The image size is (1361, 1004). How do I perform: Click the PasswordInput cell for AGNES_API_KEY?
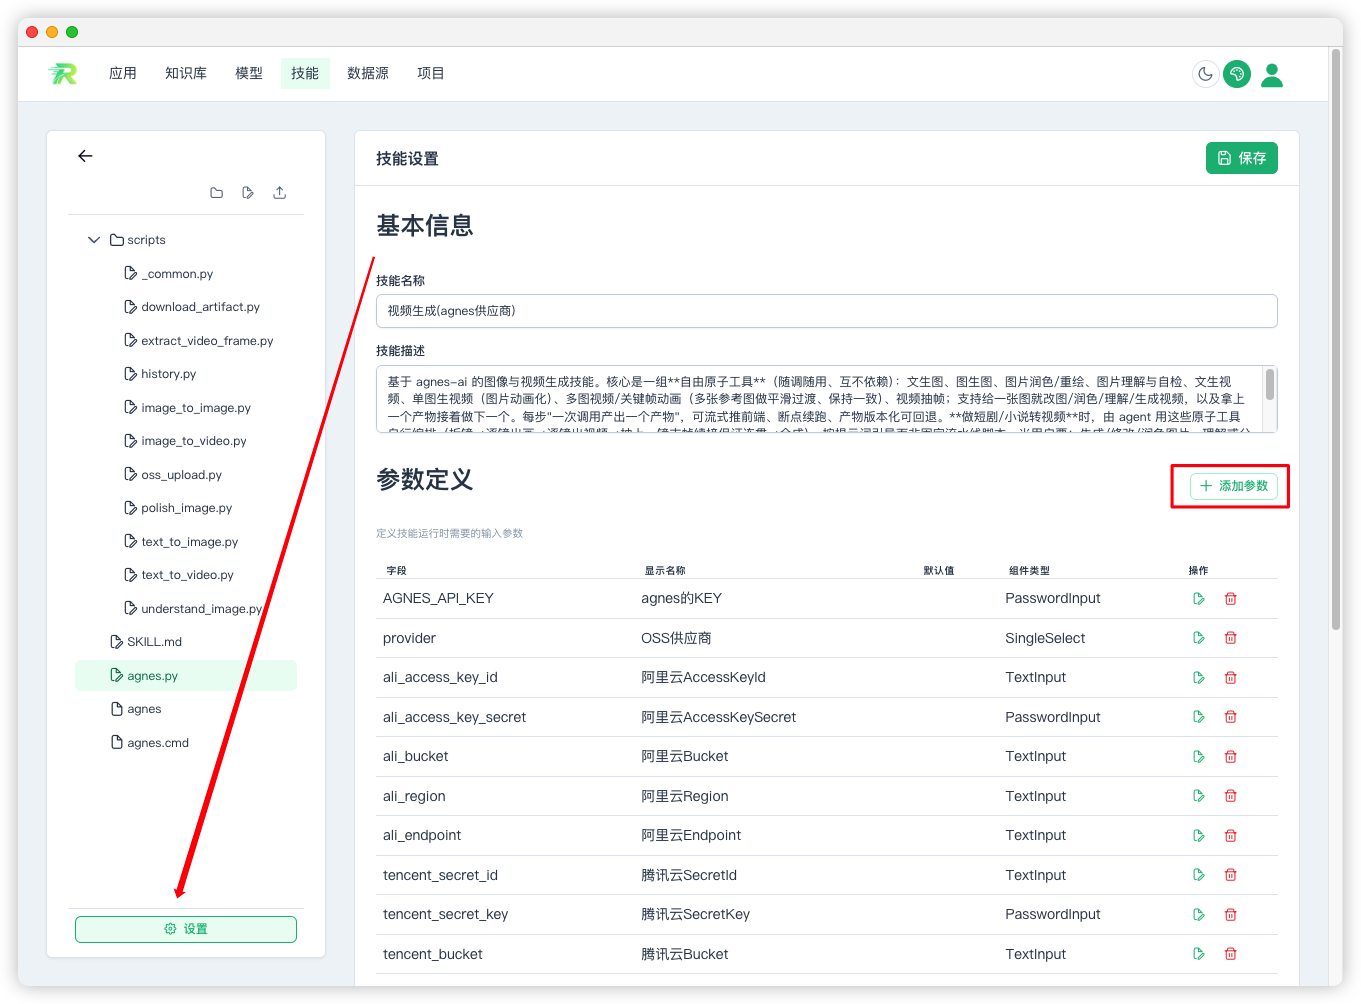pyautogui.click(x=1052, y=598)
